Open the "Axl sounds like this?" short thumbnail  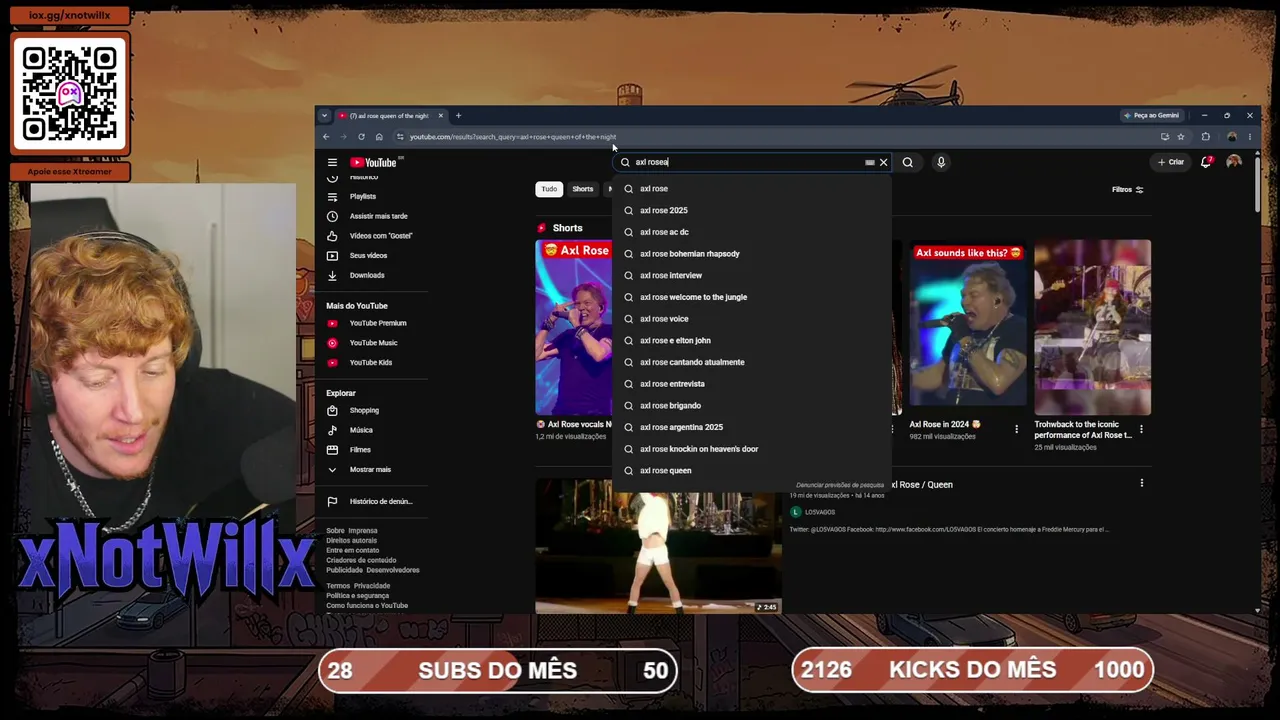tap(968, 327)
